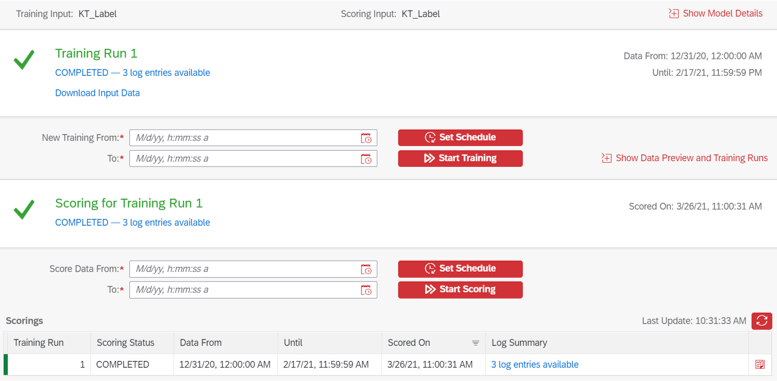
Task: Open log details icon in scoring row
Action: (759, 365)
